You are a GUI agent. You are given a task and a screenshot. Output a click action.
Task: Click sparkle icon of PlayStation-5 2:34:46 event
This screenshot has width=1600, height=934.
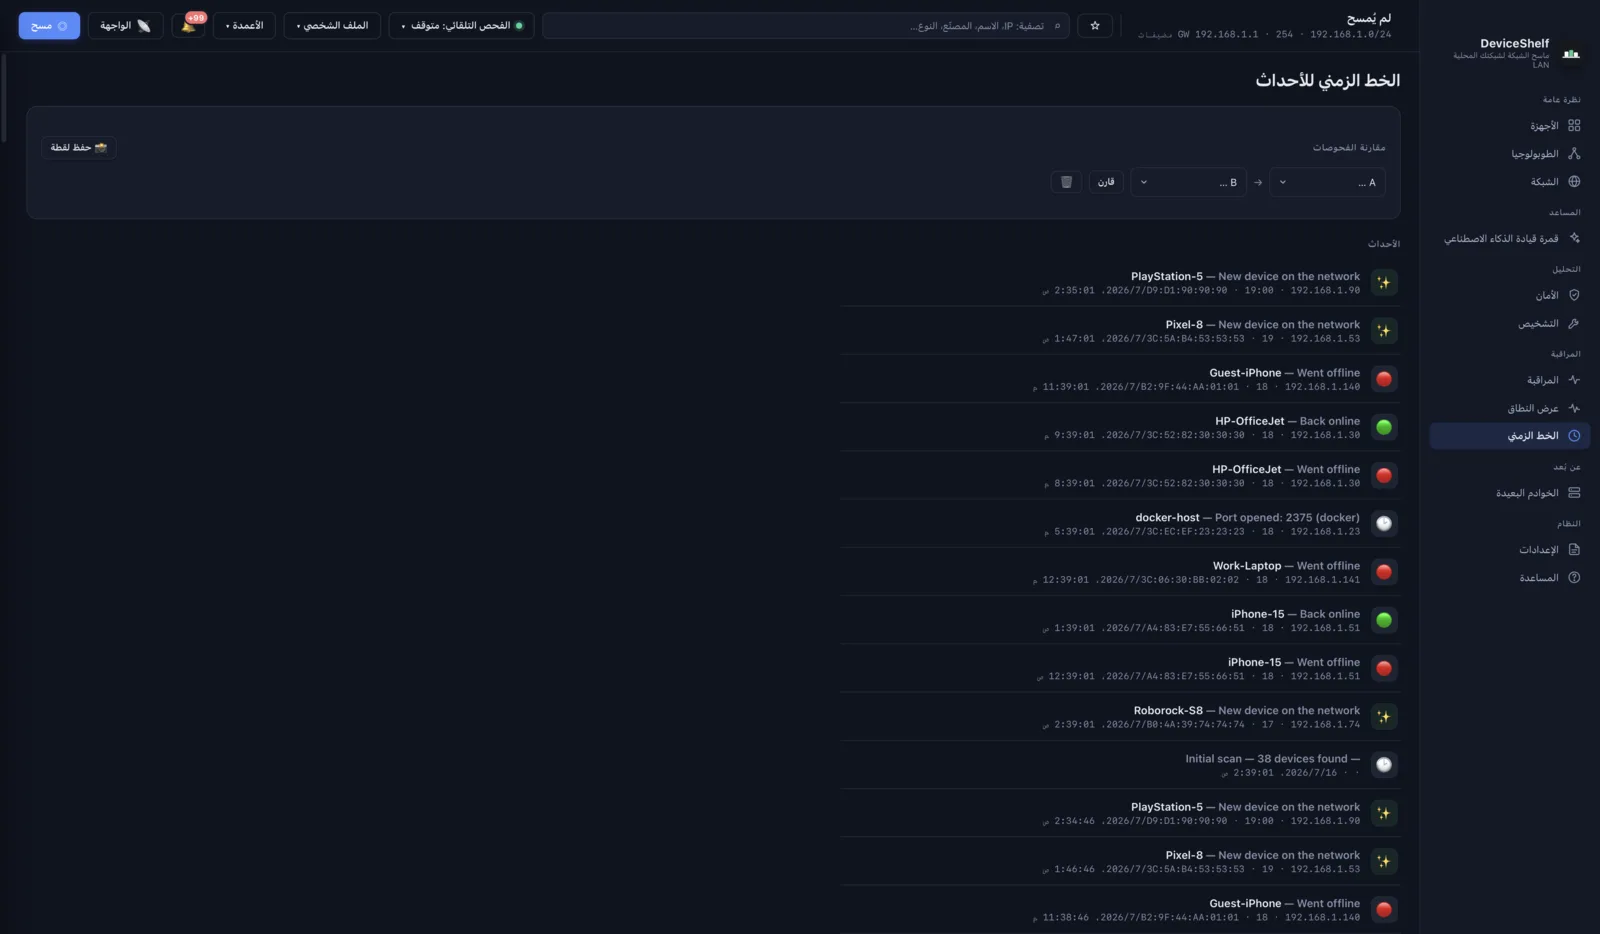[1384, 813]
